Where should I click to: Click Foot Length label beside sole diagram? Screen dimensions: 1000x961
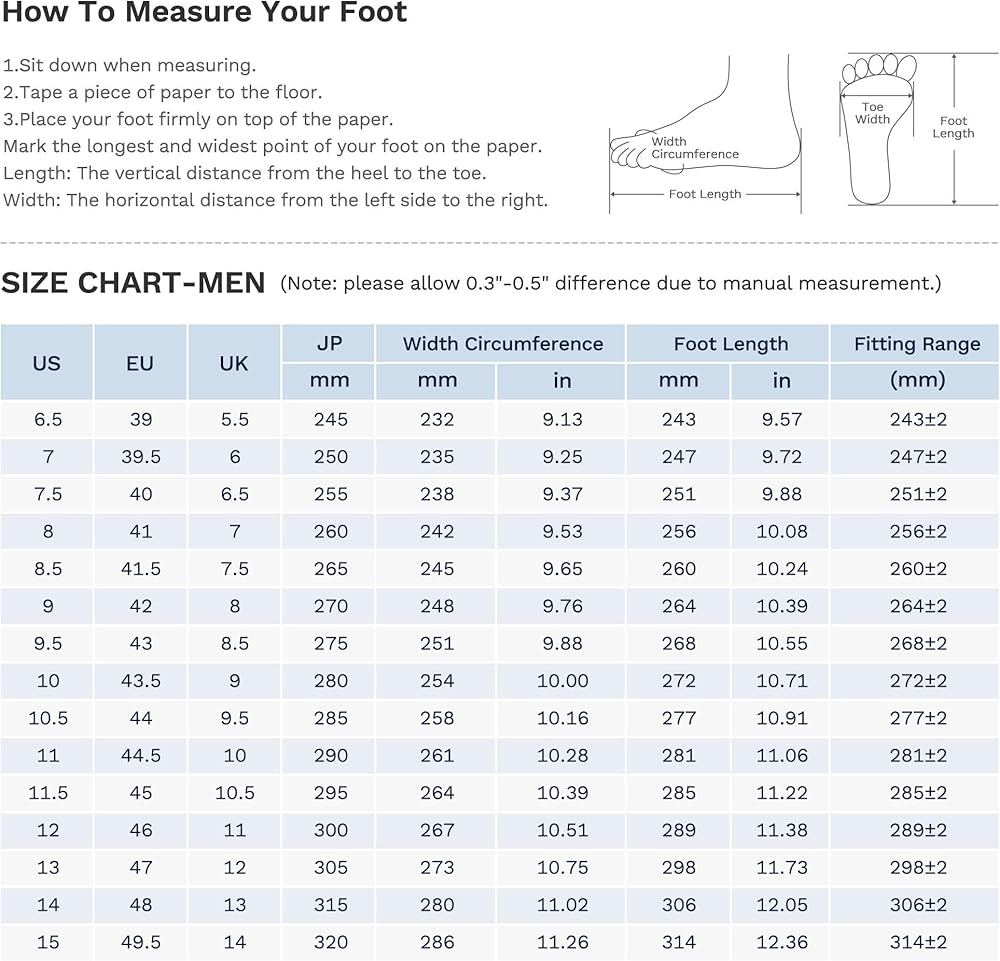953,127
